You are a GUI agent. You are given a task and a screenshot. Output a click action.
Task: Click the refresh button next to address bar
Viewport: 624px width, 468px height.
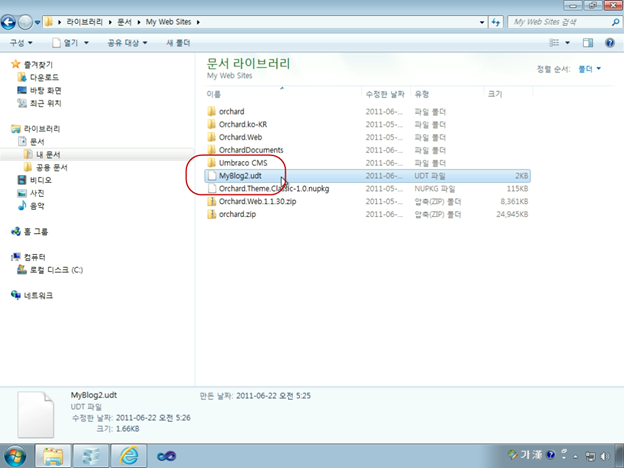tap(495, 22)
